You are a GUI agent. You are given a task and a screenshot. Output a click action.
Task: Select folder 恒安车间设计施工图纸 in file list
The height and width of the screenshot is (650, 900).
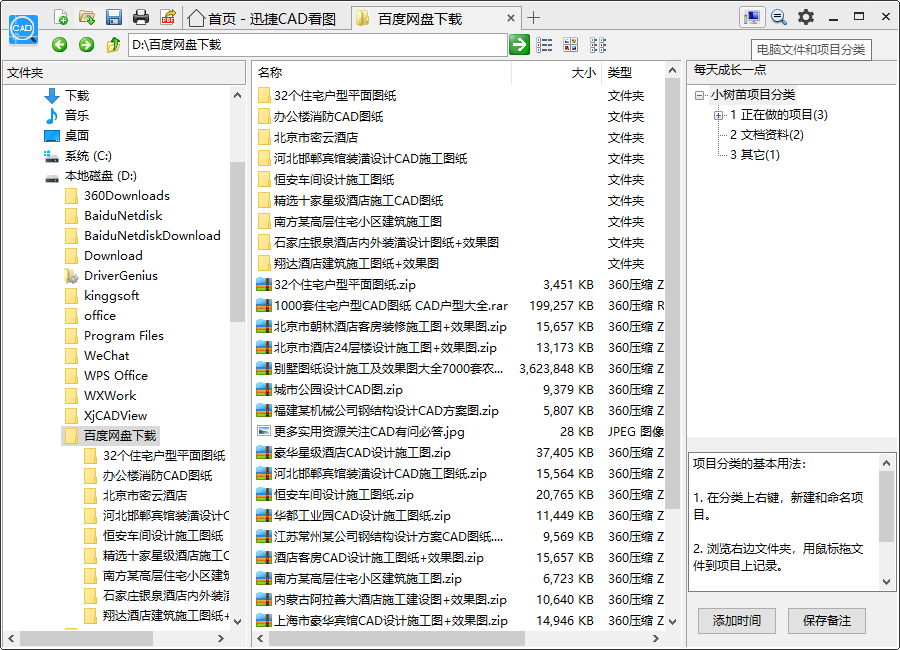333,180
